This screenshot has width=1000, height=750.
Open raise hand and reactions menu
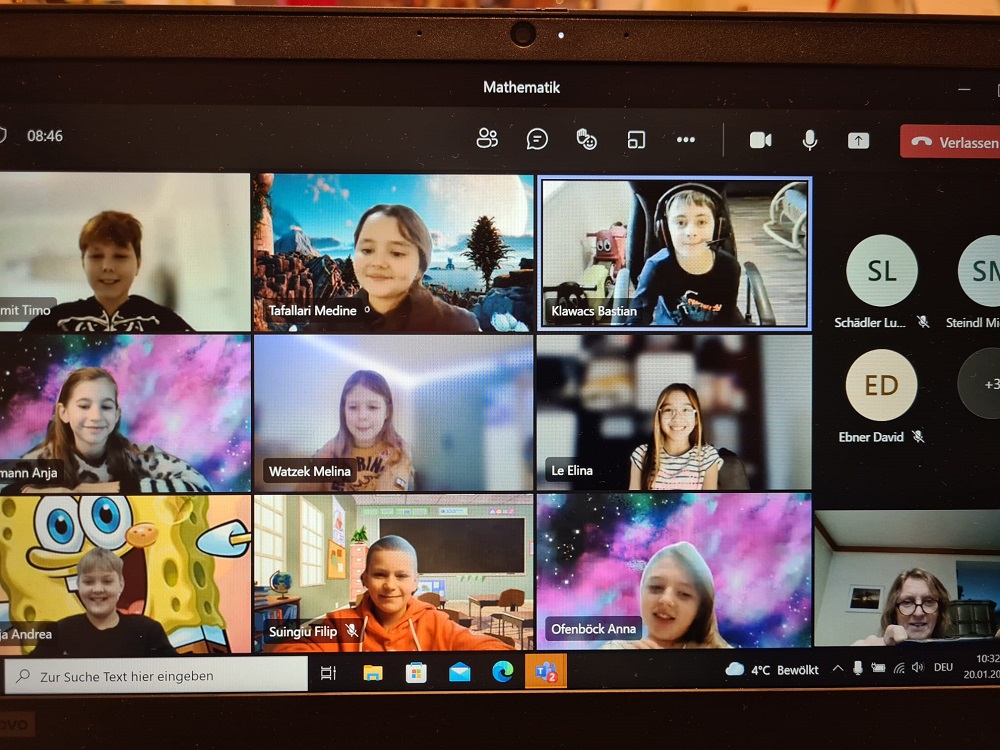tap(587, 139)
